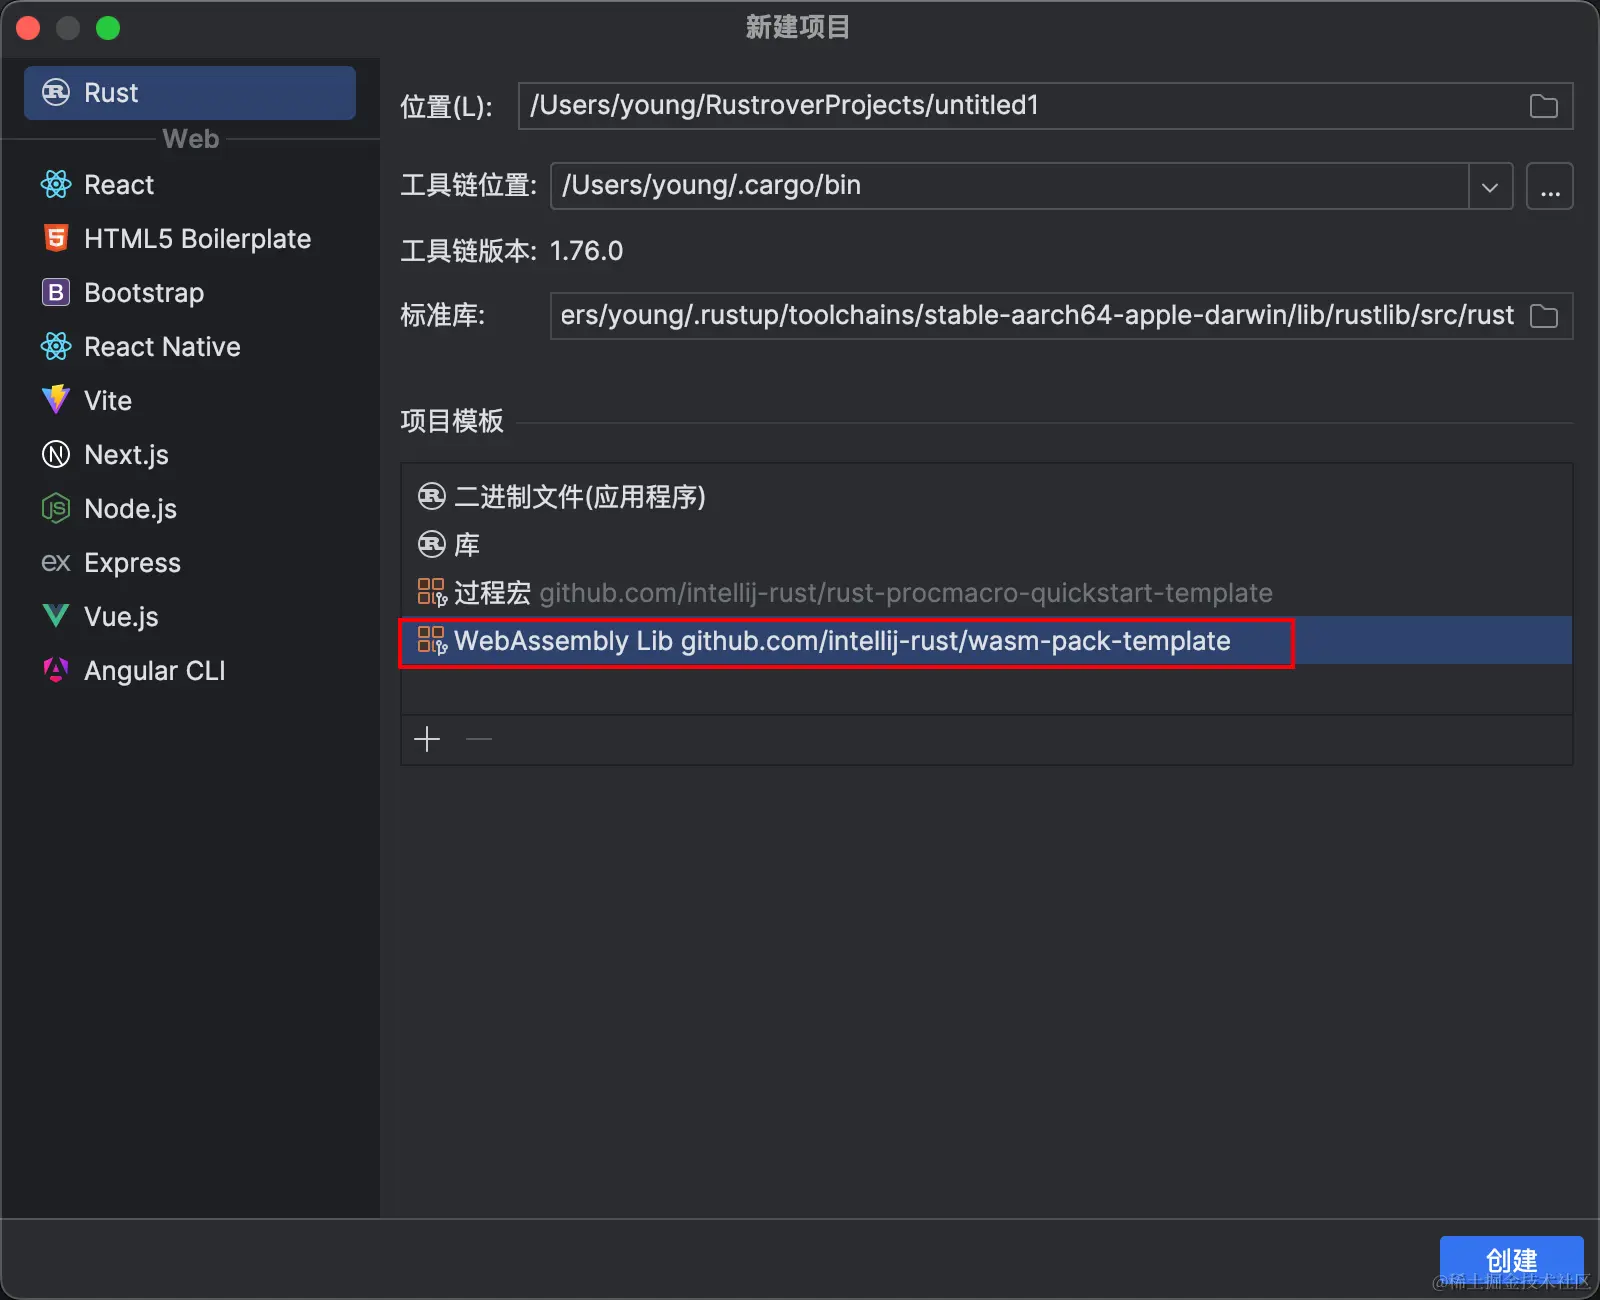Click the Angular shield icon
This screenshot has height=1300, width=1600.
56,670
